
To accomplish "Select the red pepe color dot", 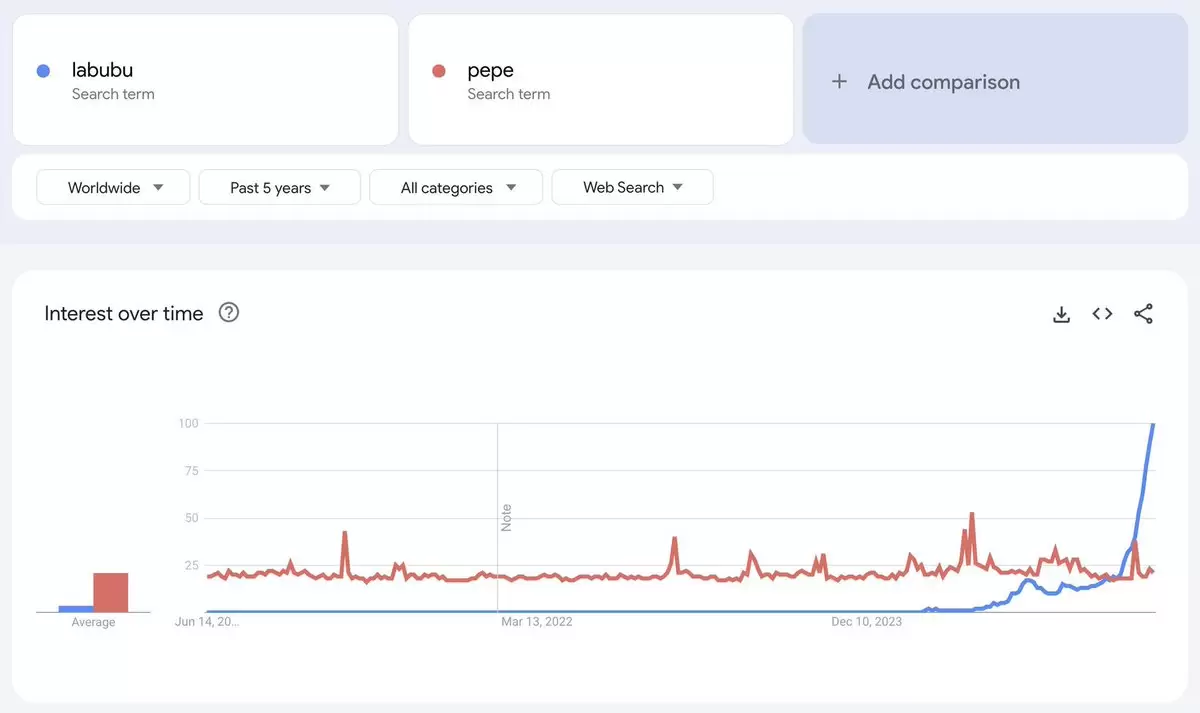I will tap(438, 71).
